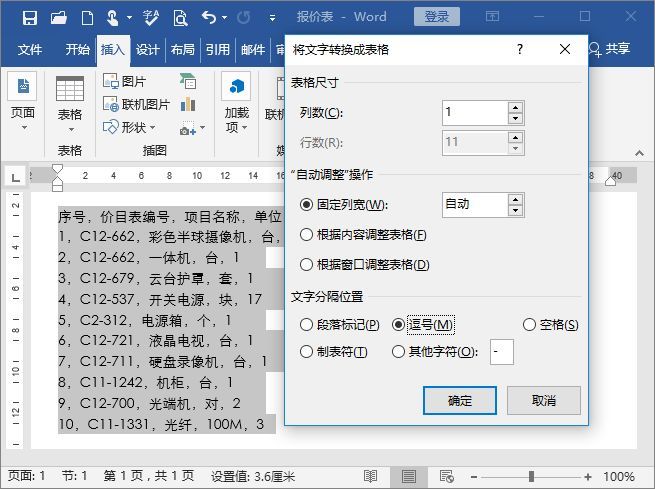Click the New blank document icon
655x489 pixels.
pyautogui.click(x=87, y=18)
